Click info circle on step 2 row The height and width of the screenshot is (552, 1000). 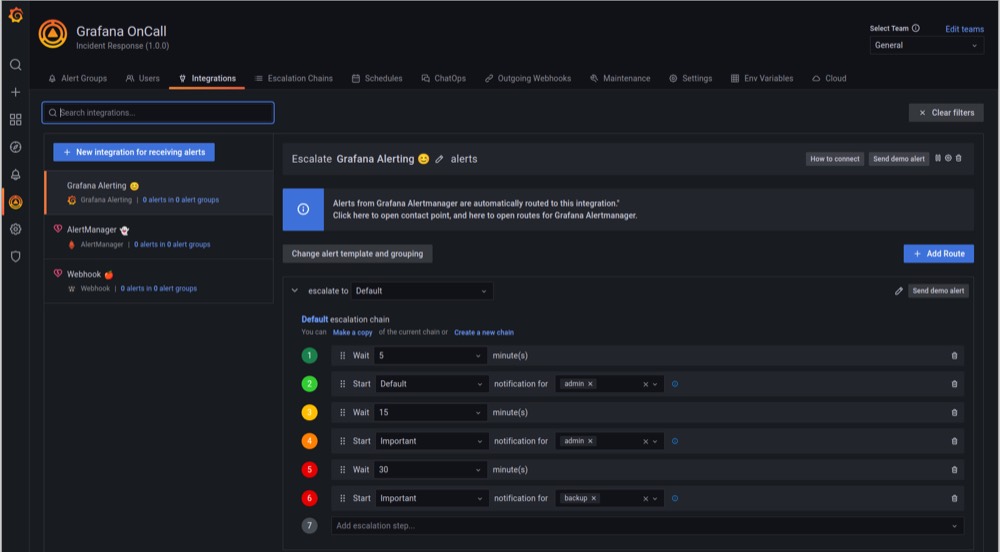[675, 384]
